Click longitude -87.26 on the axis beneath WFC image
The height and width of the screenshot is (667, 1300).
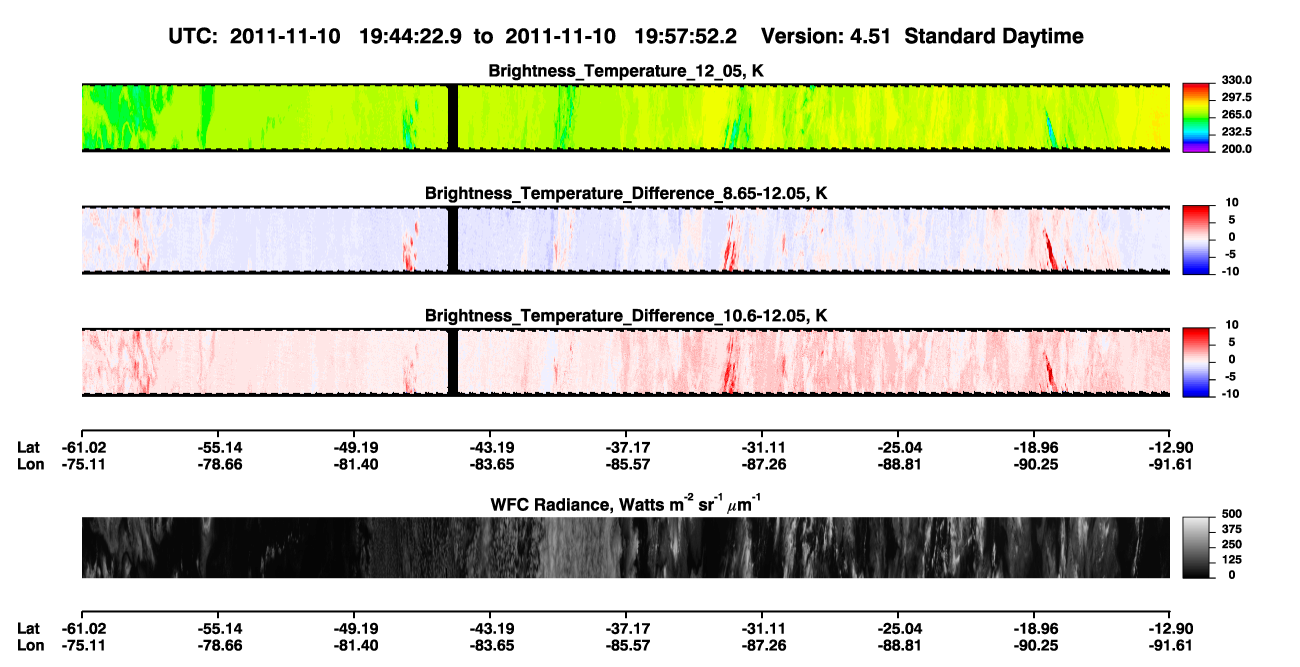pyautogui.click(x=765, y=646)
